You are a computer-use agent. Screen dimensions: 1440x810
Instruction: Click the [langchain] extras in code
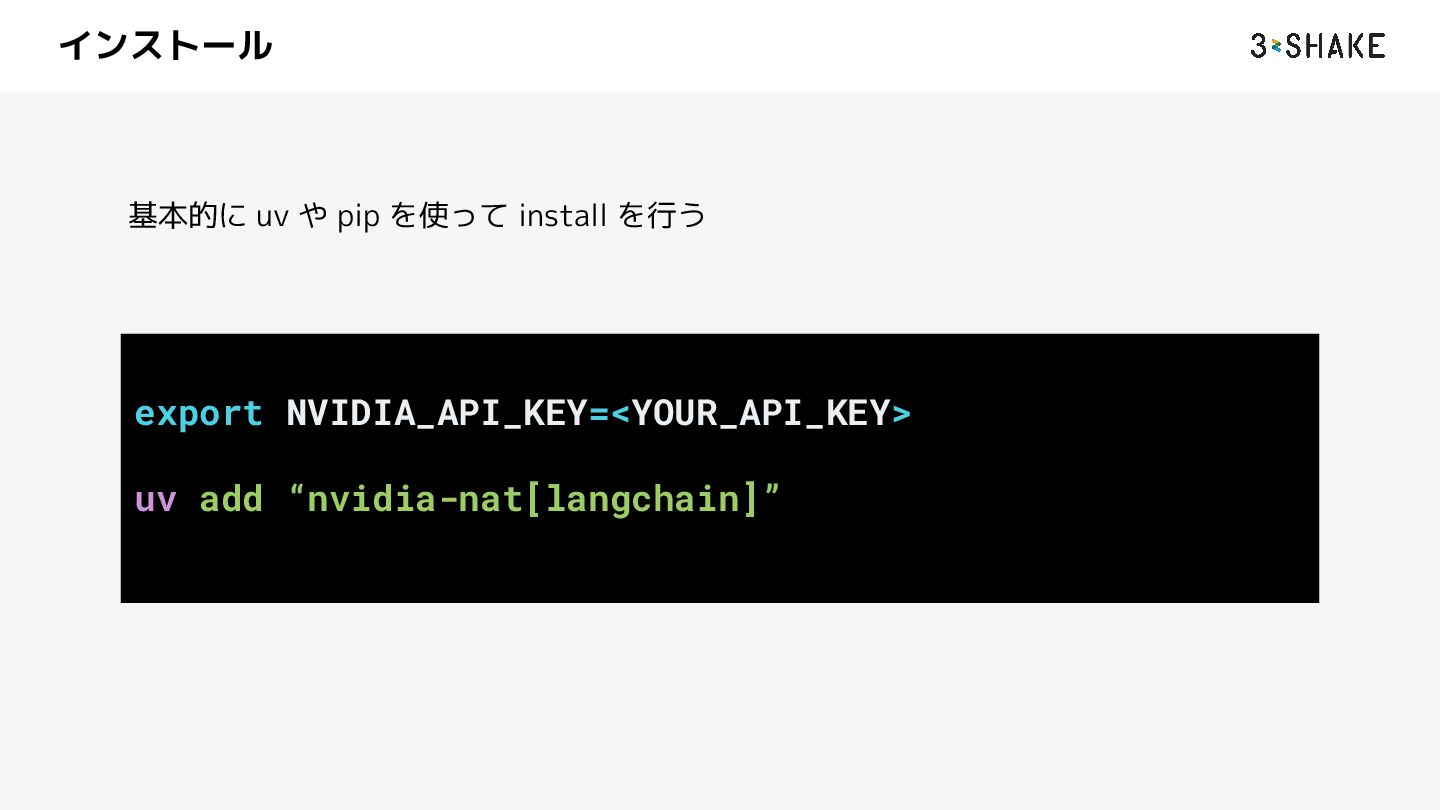click(x=642, y=498)
